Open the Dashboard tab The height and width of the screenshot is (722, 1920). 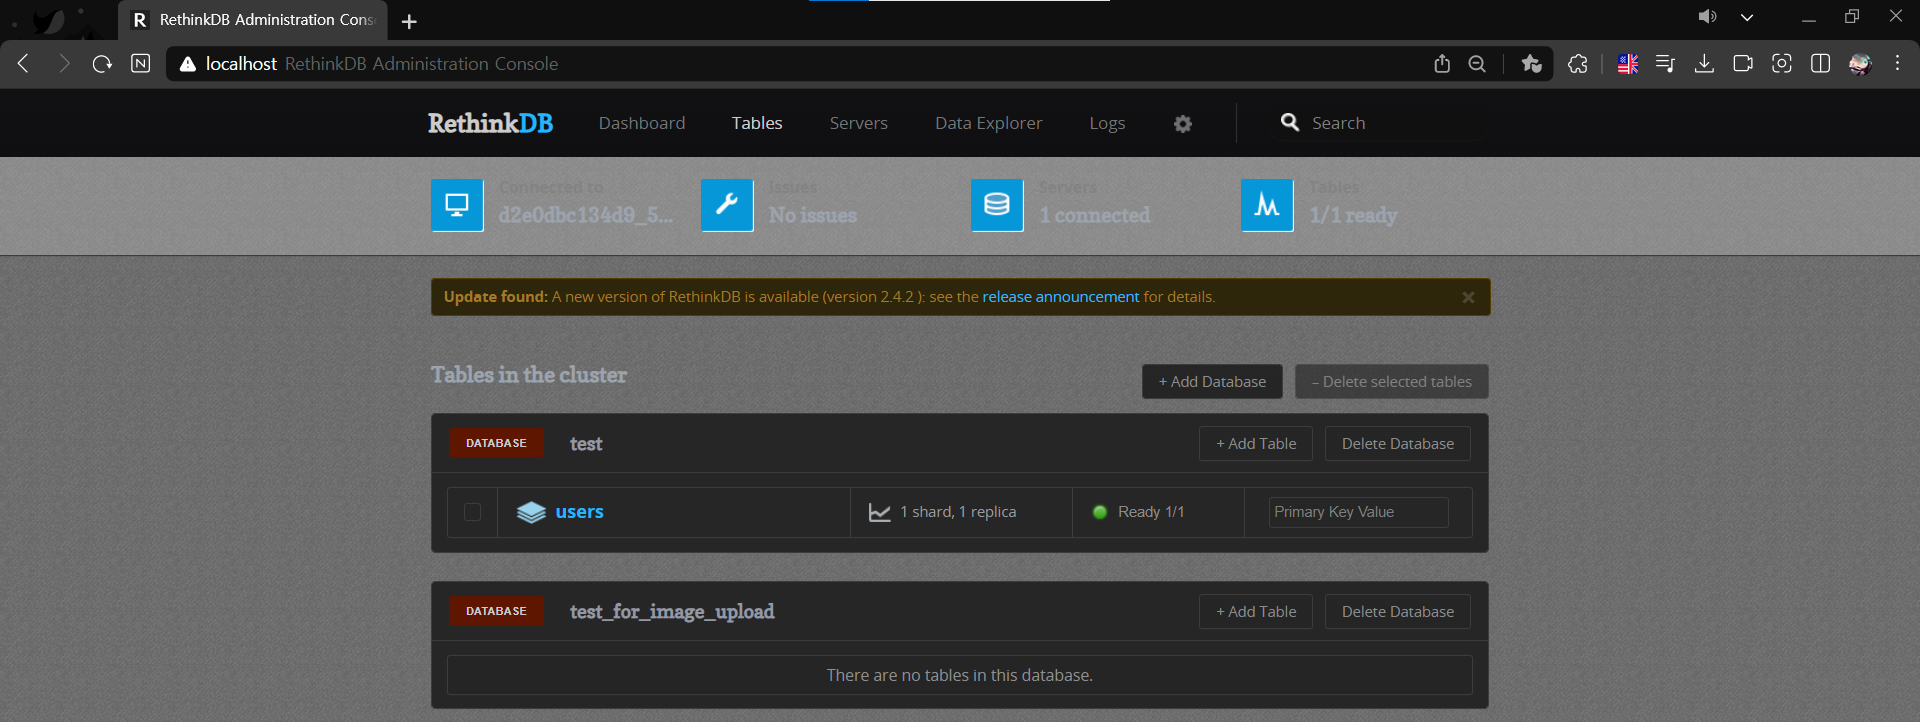[642, 123]
